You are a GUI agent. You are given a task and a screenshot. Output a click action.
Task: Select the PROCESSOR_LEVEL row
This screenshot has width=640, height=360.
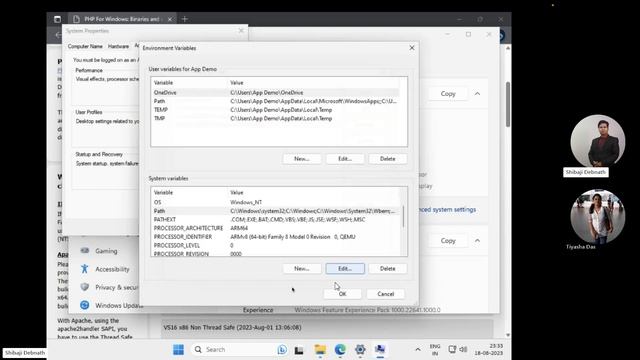(x=276, y=245)
